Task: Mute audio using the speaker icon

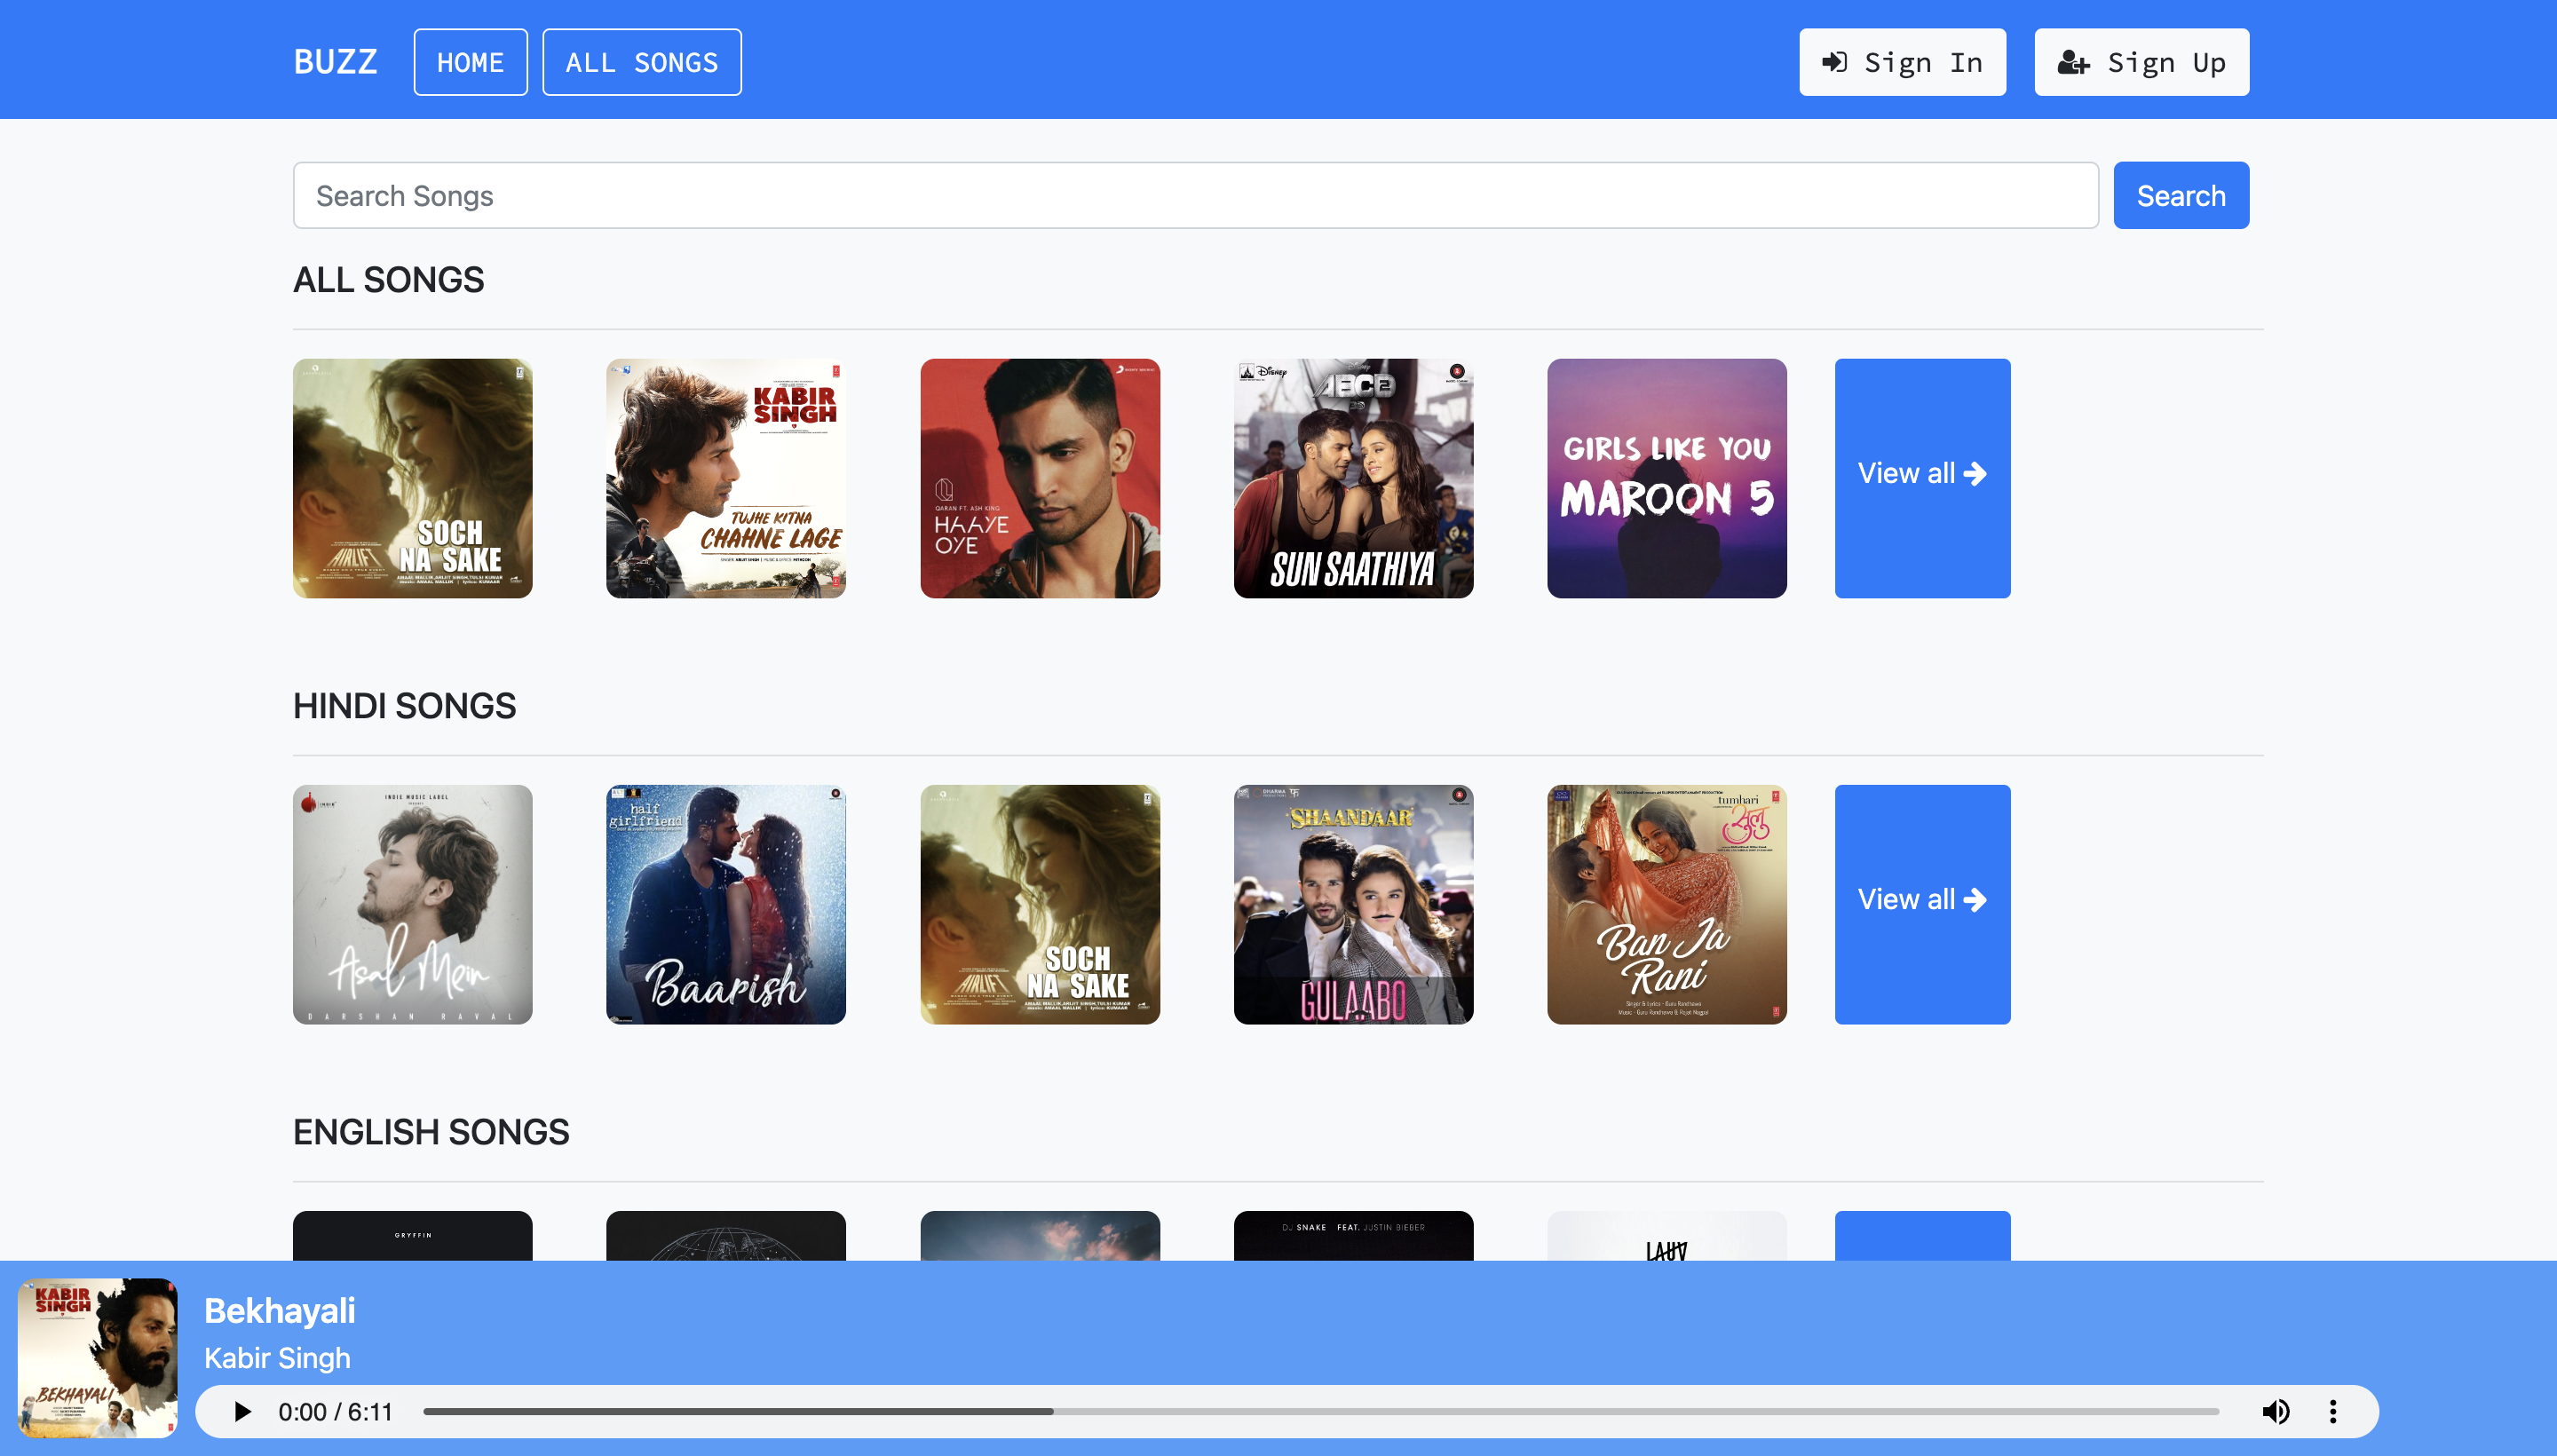Action: [2275, 1411]
